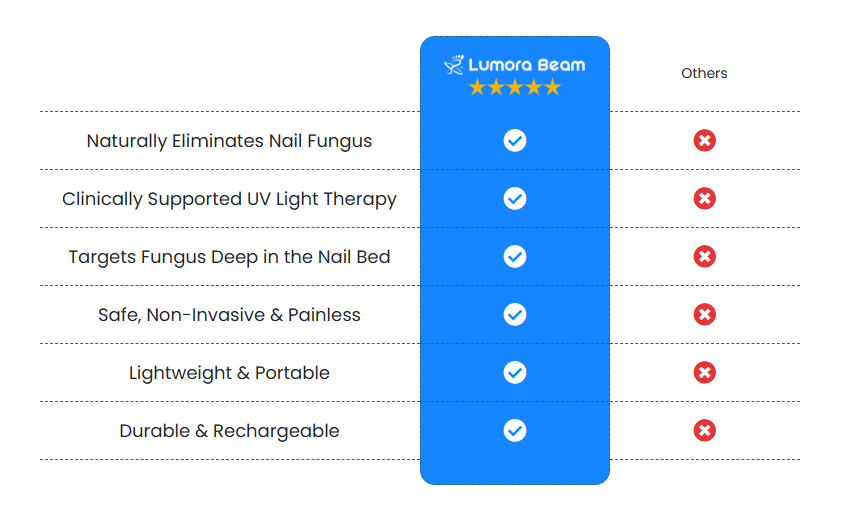Click the checkmark for Lightweight & Portable

(x=515, y=373)
